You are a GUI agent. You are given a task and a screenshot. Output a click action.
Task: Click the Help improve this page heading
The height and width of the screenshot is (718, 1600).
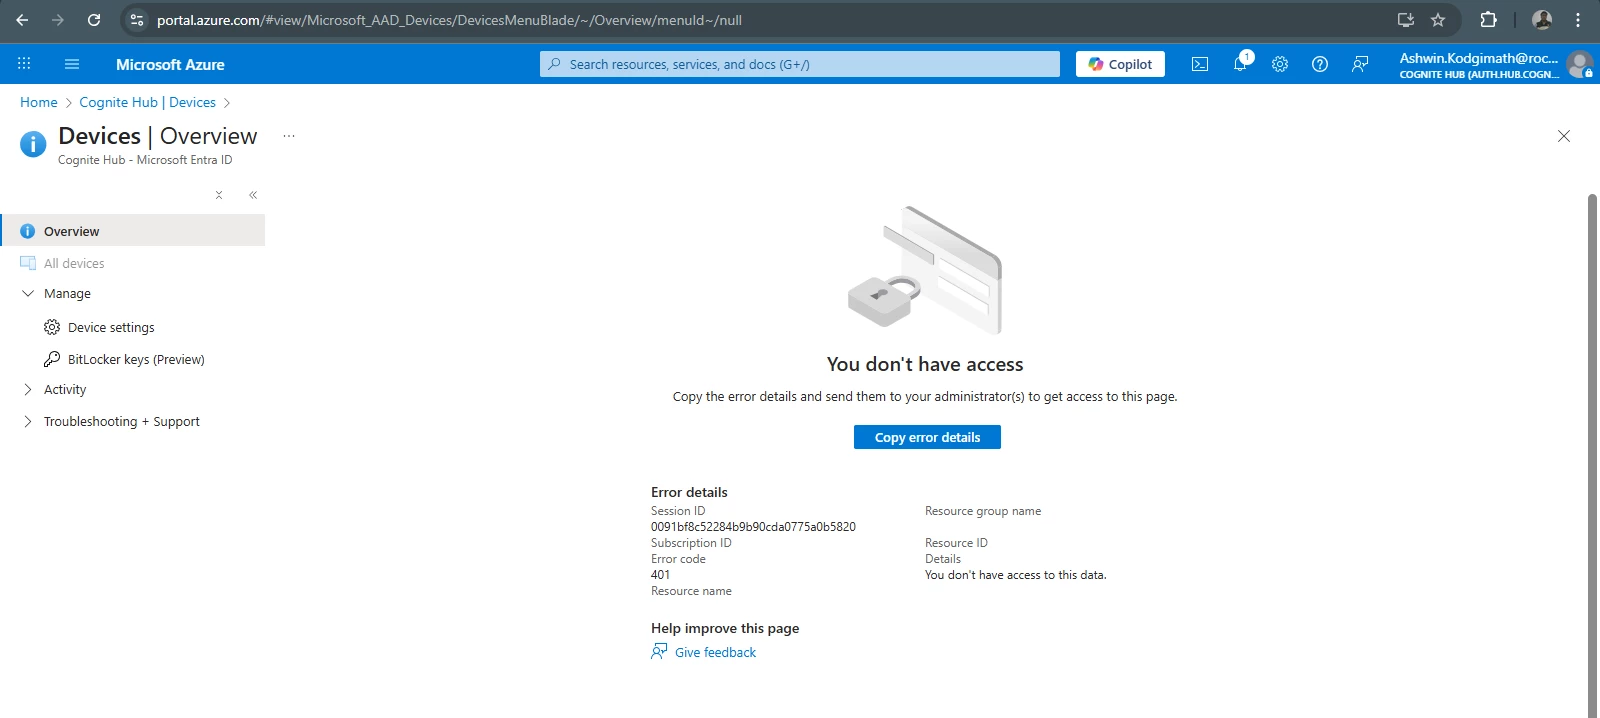tap(725, 628)
